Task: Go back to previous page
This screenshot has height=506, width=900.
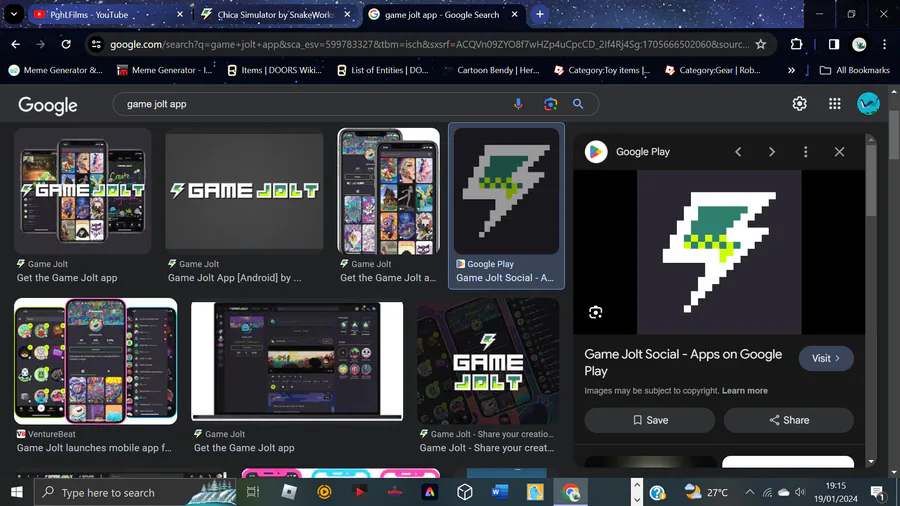Action: point(15,44)
